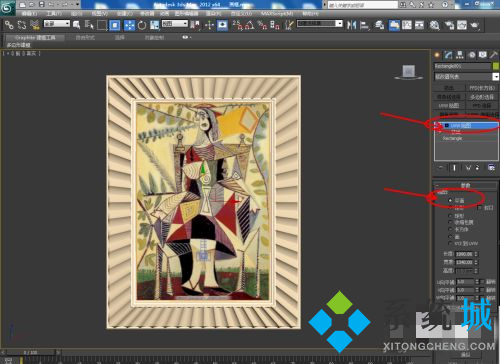
Task: Open the 全部 selection filter dropdown
Action: (57, 24)
